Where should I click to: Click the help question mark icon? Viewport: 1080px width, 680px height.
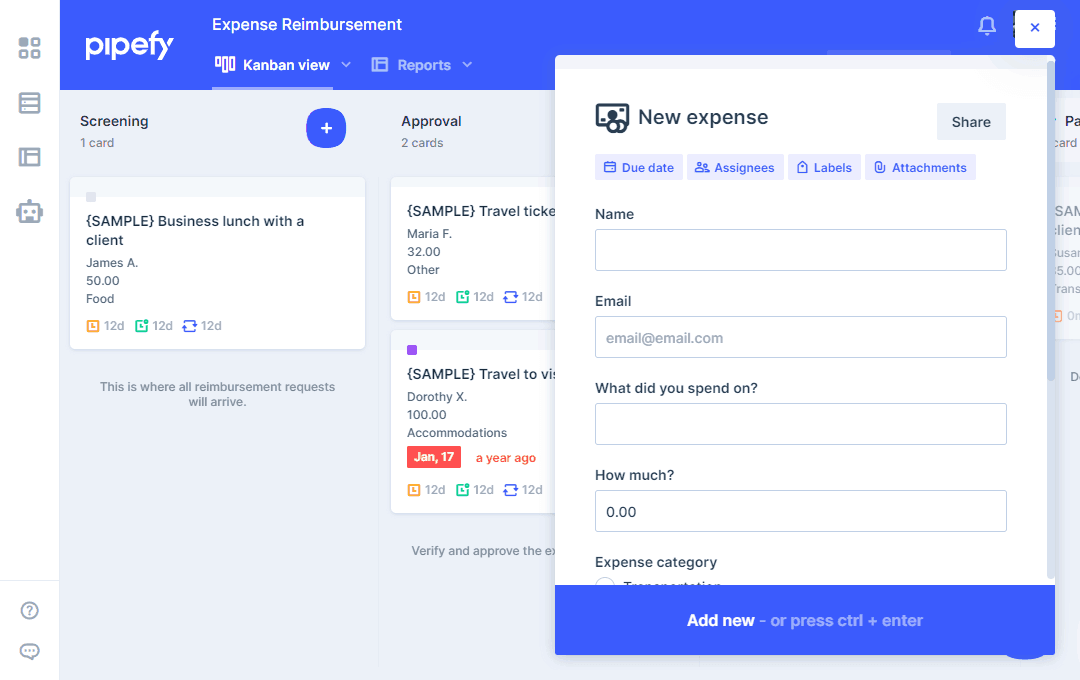click(x=30, y=611)
